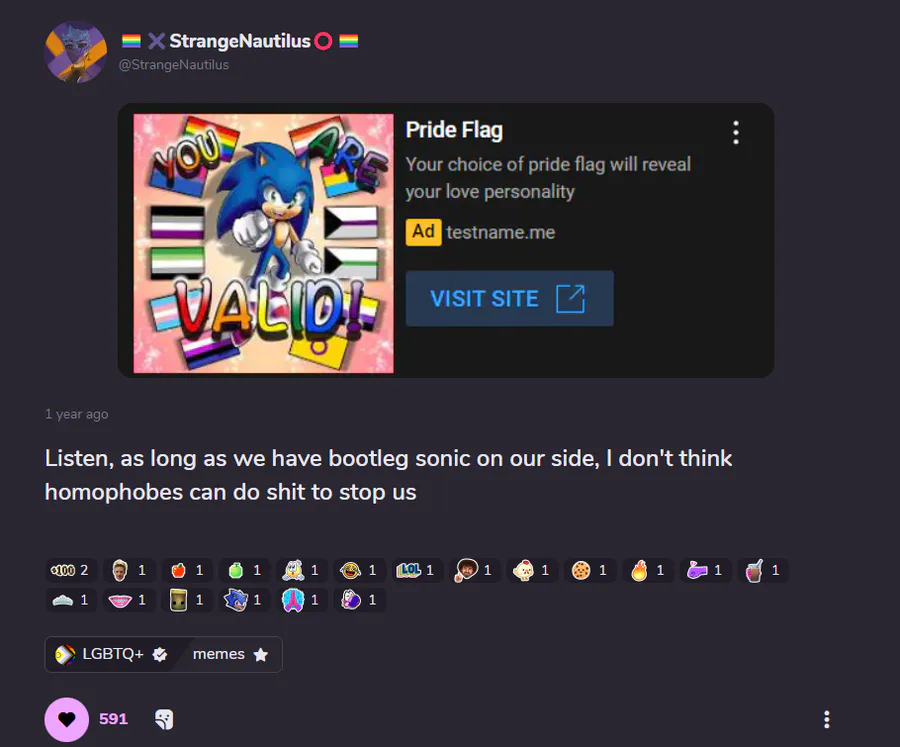Click the smoothie drink reaction sticker
Image resolution: width=900 pixels, height=747 pixels.
click(763, 570)
